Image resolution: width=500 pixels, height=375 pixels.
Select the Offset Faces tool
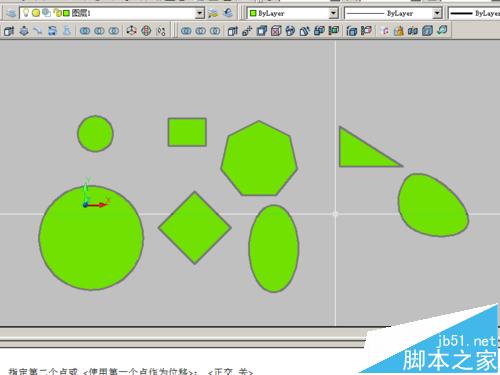[262, 31]
